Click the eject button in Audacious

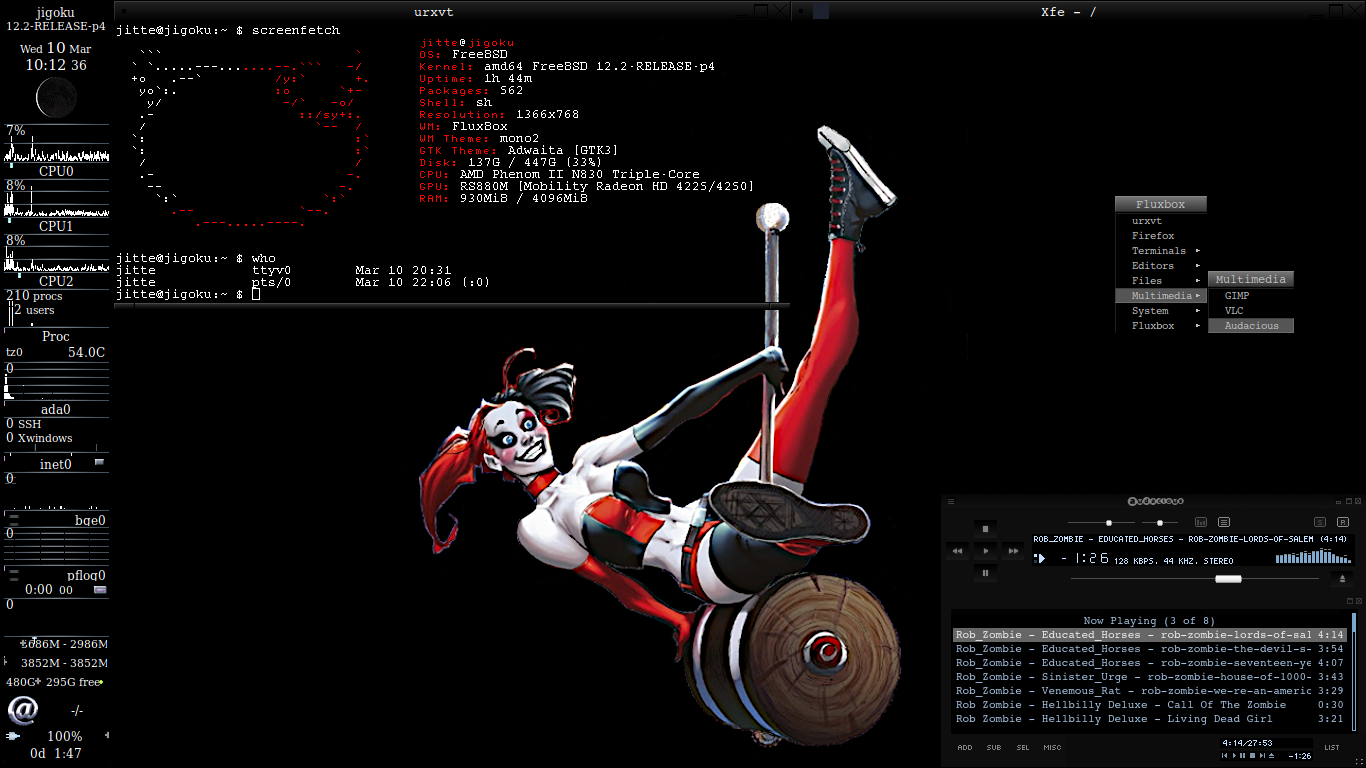pos(1342,579)
